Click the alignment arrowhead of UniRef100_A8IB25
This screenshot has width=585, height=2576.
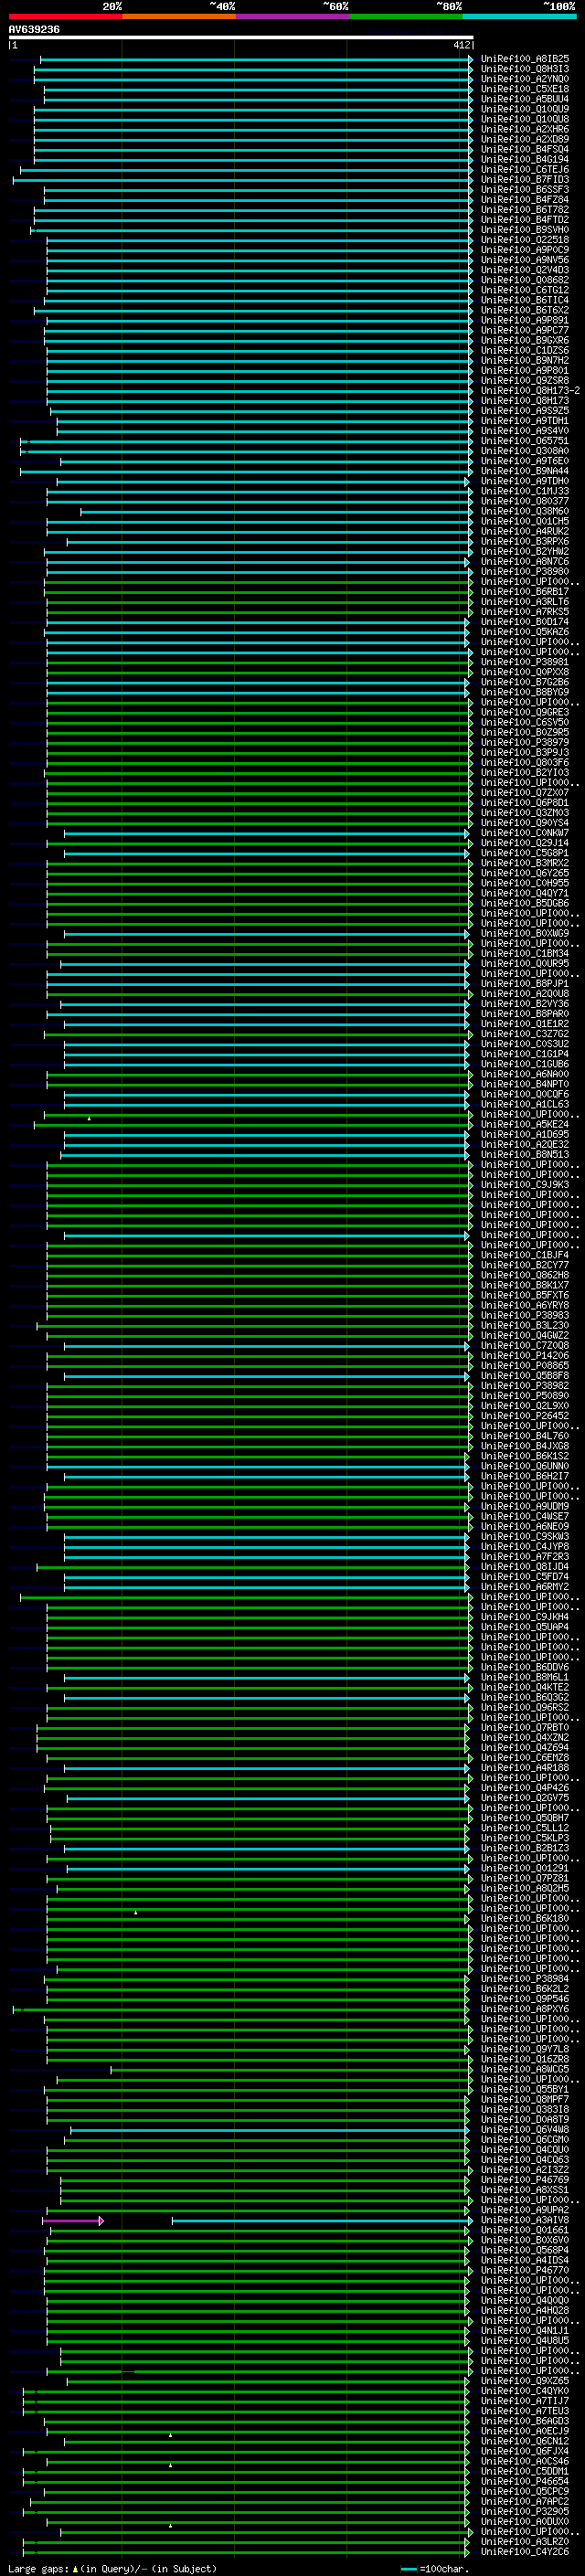[470, 60]
